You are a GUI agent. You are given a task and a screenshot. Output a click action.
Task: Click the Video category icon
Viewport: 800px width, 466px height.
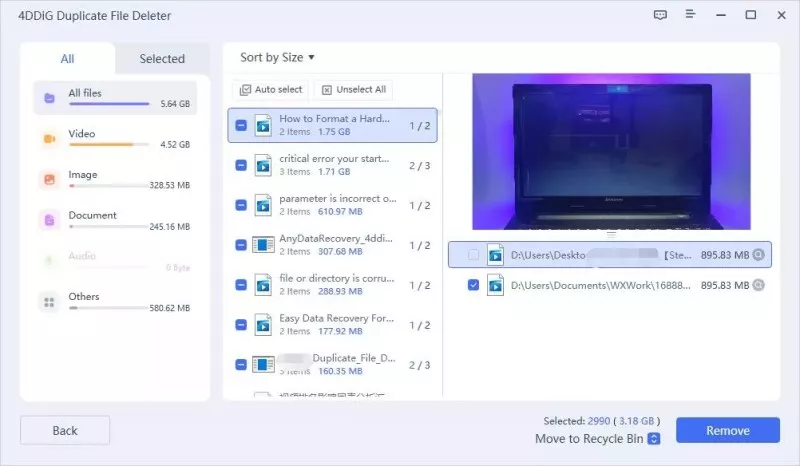(49, 139)
